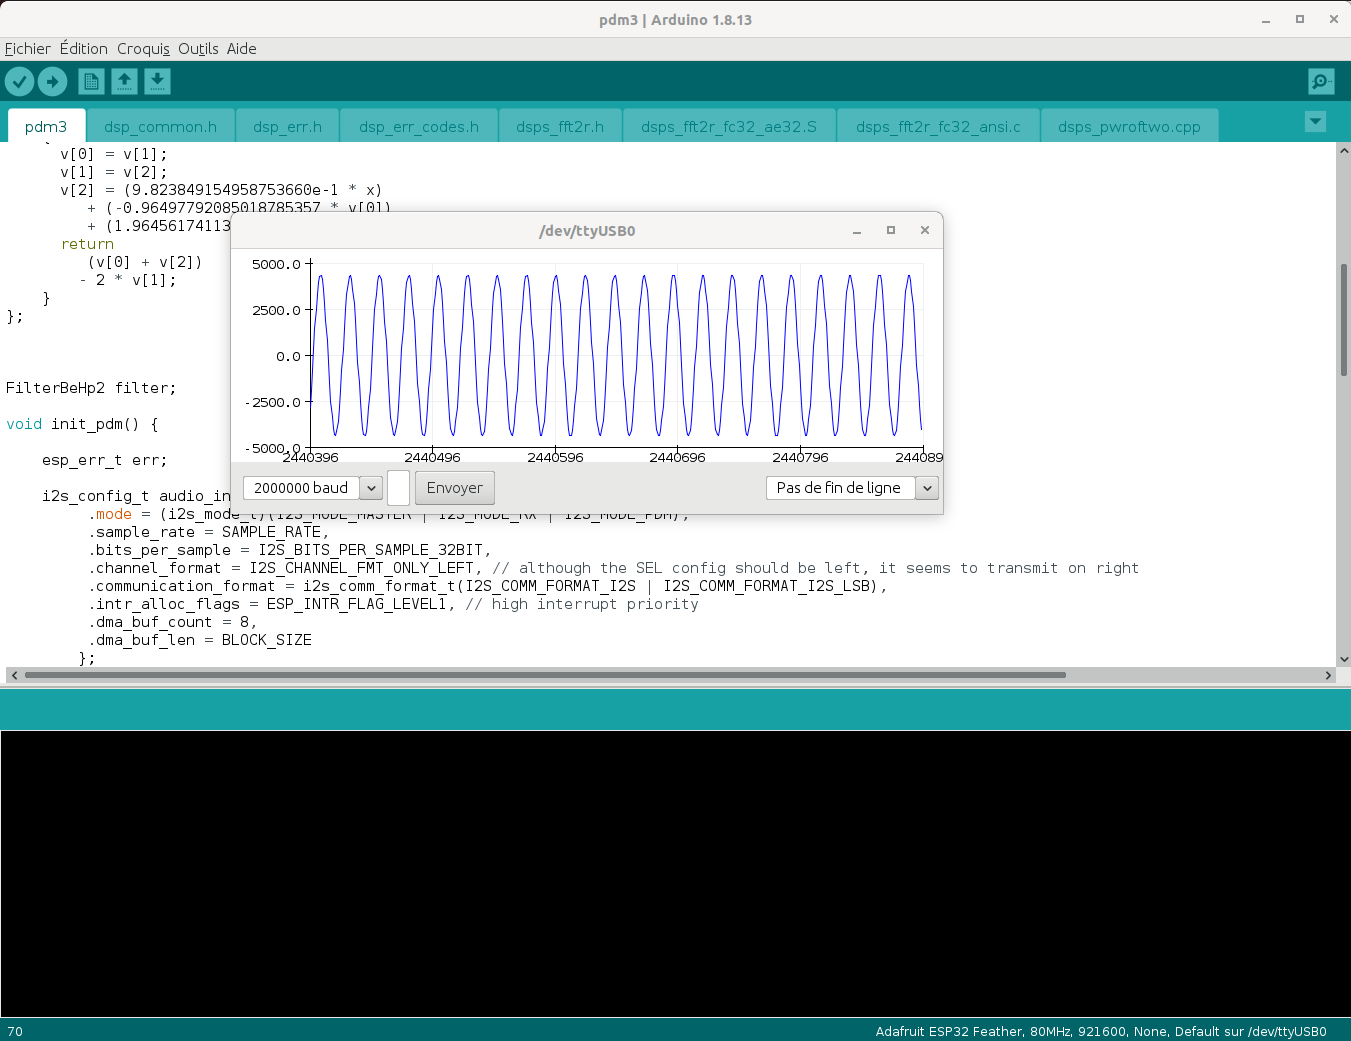The height and width of the screenshot is (1041, 1351).
Task: Click the scroll-right arrow of editor
Action: [x=1329, y=675]
